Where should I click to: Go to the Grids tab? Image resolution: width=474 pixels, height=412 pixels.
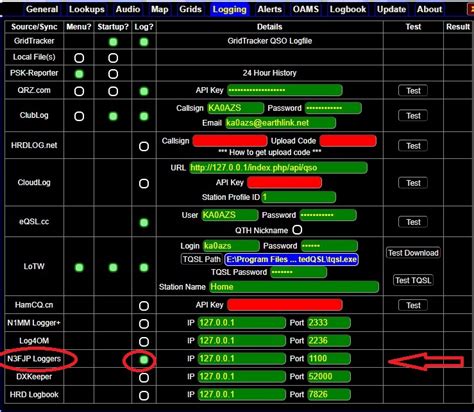(190, 9)
